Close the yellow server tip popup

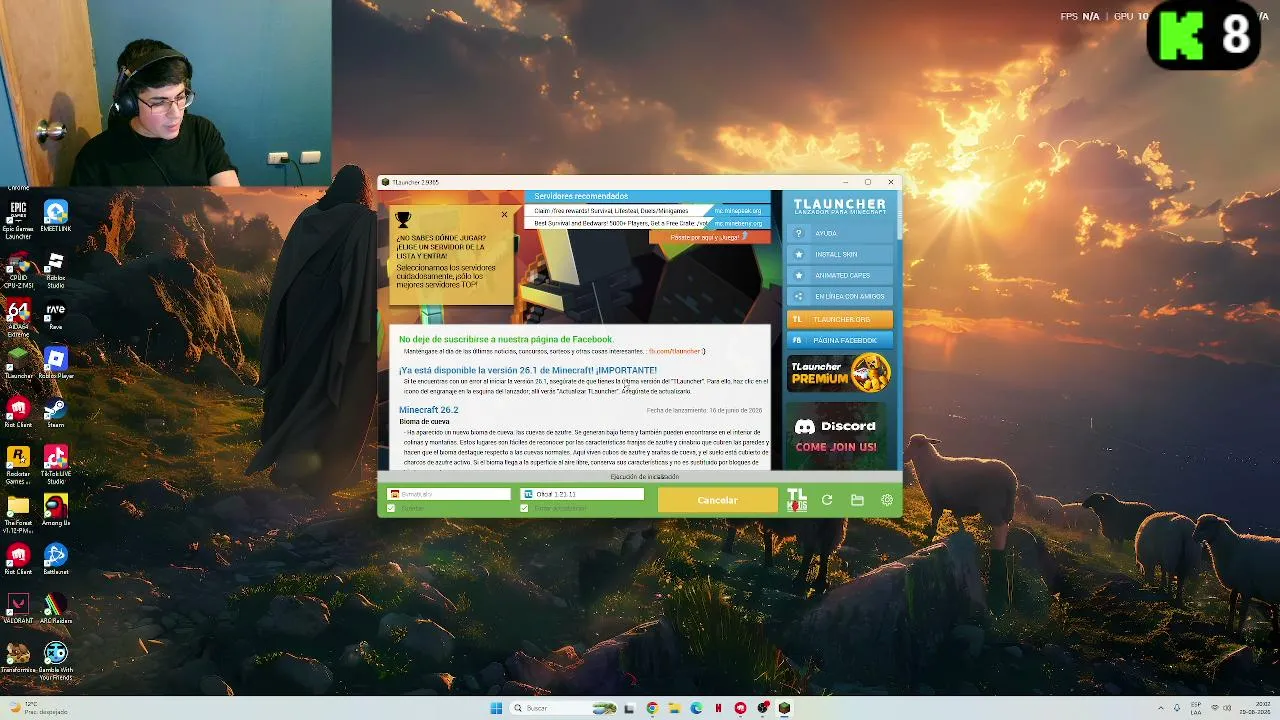tap(504, 215)
